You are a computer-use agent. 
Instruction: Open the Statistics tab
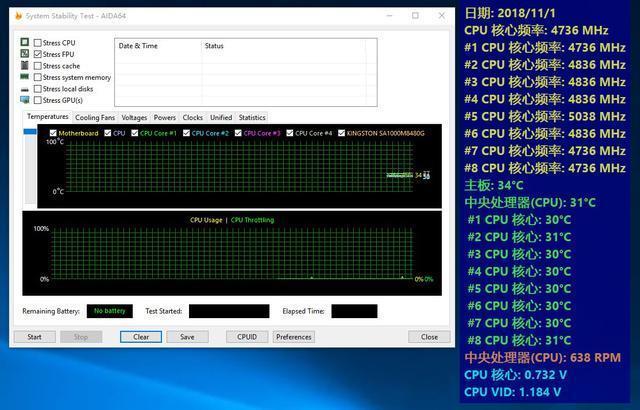click(x=252, y=117)
